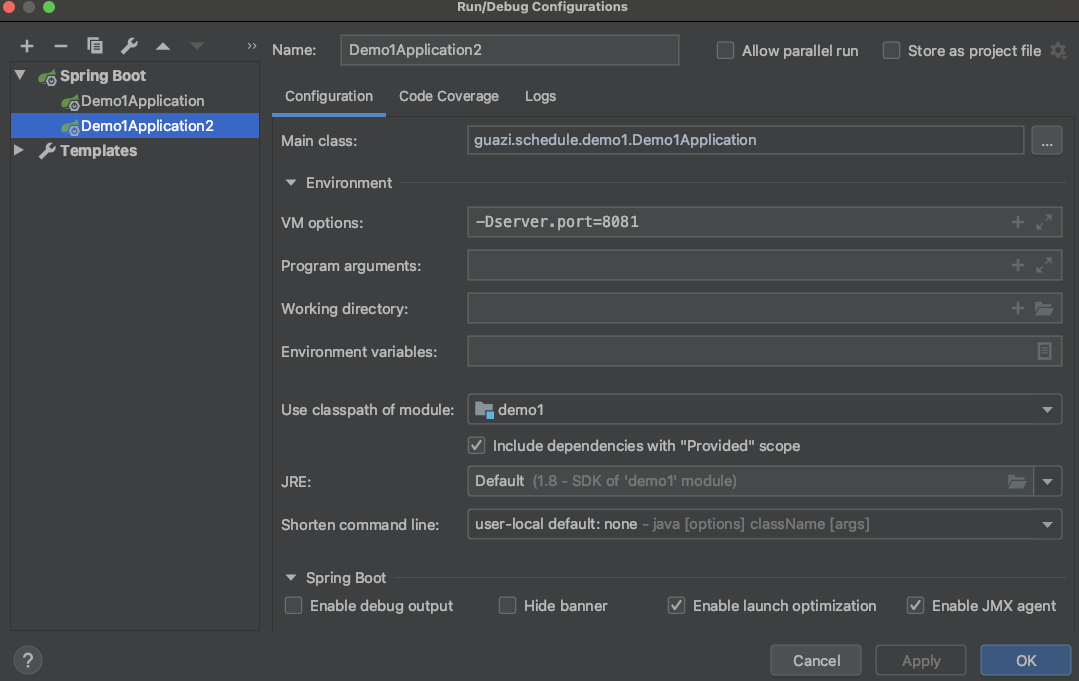Switch to the Code Coverage tab
Image resolution: width=1079 pixels, height=681 pixels.
click(448, 96)
